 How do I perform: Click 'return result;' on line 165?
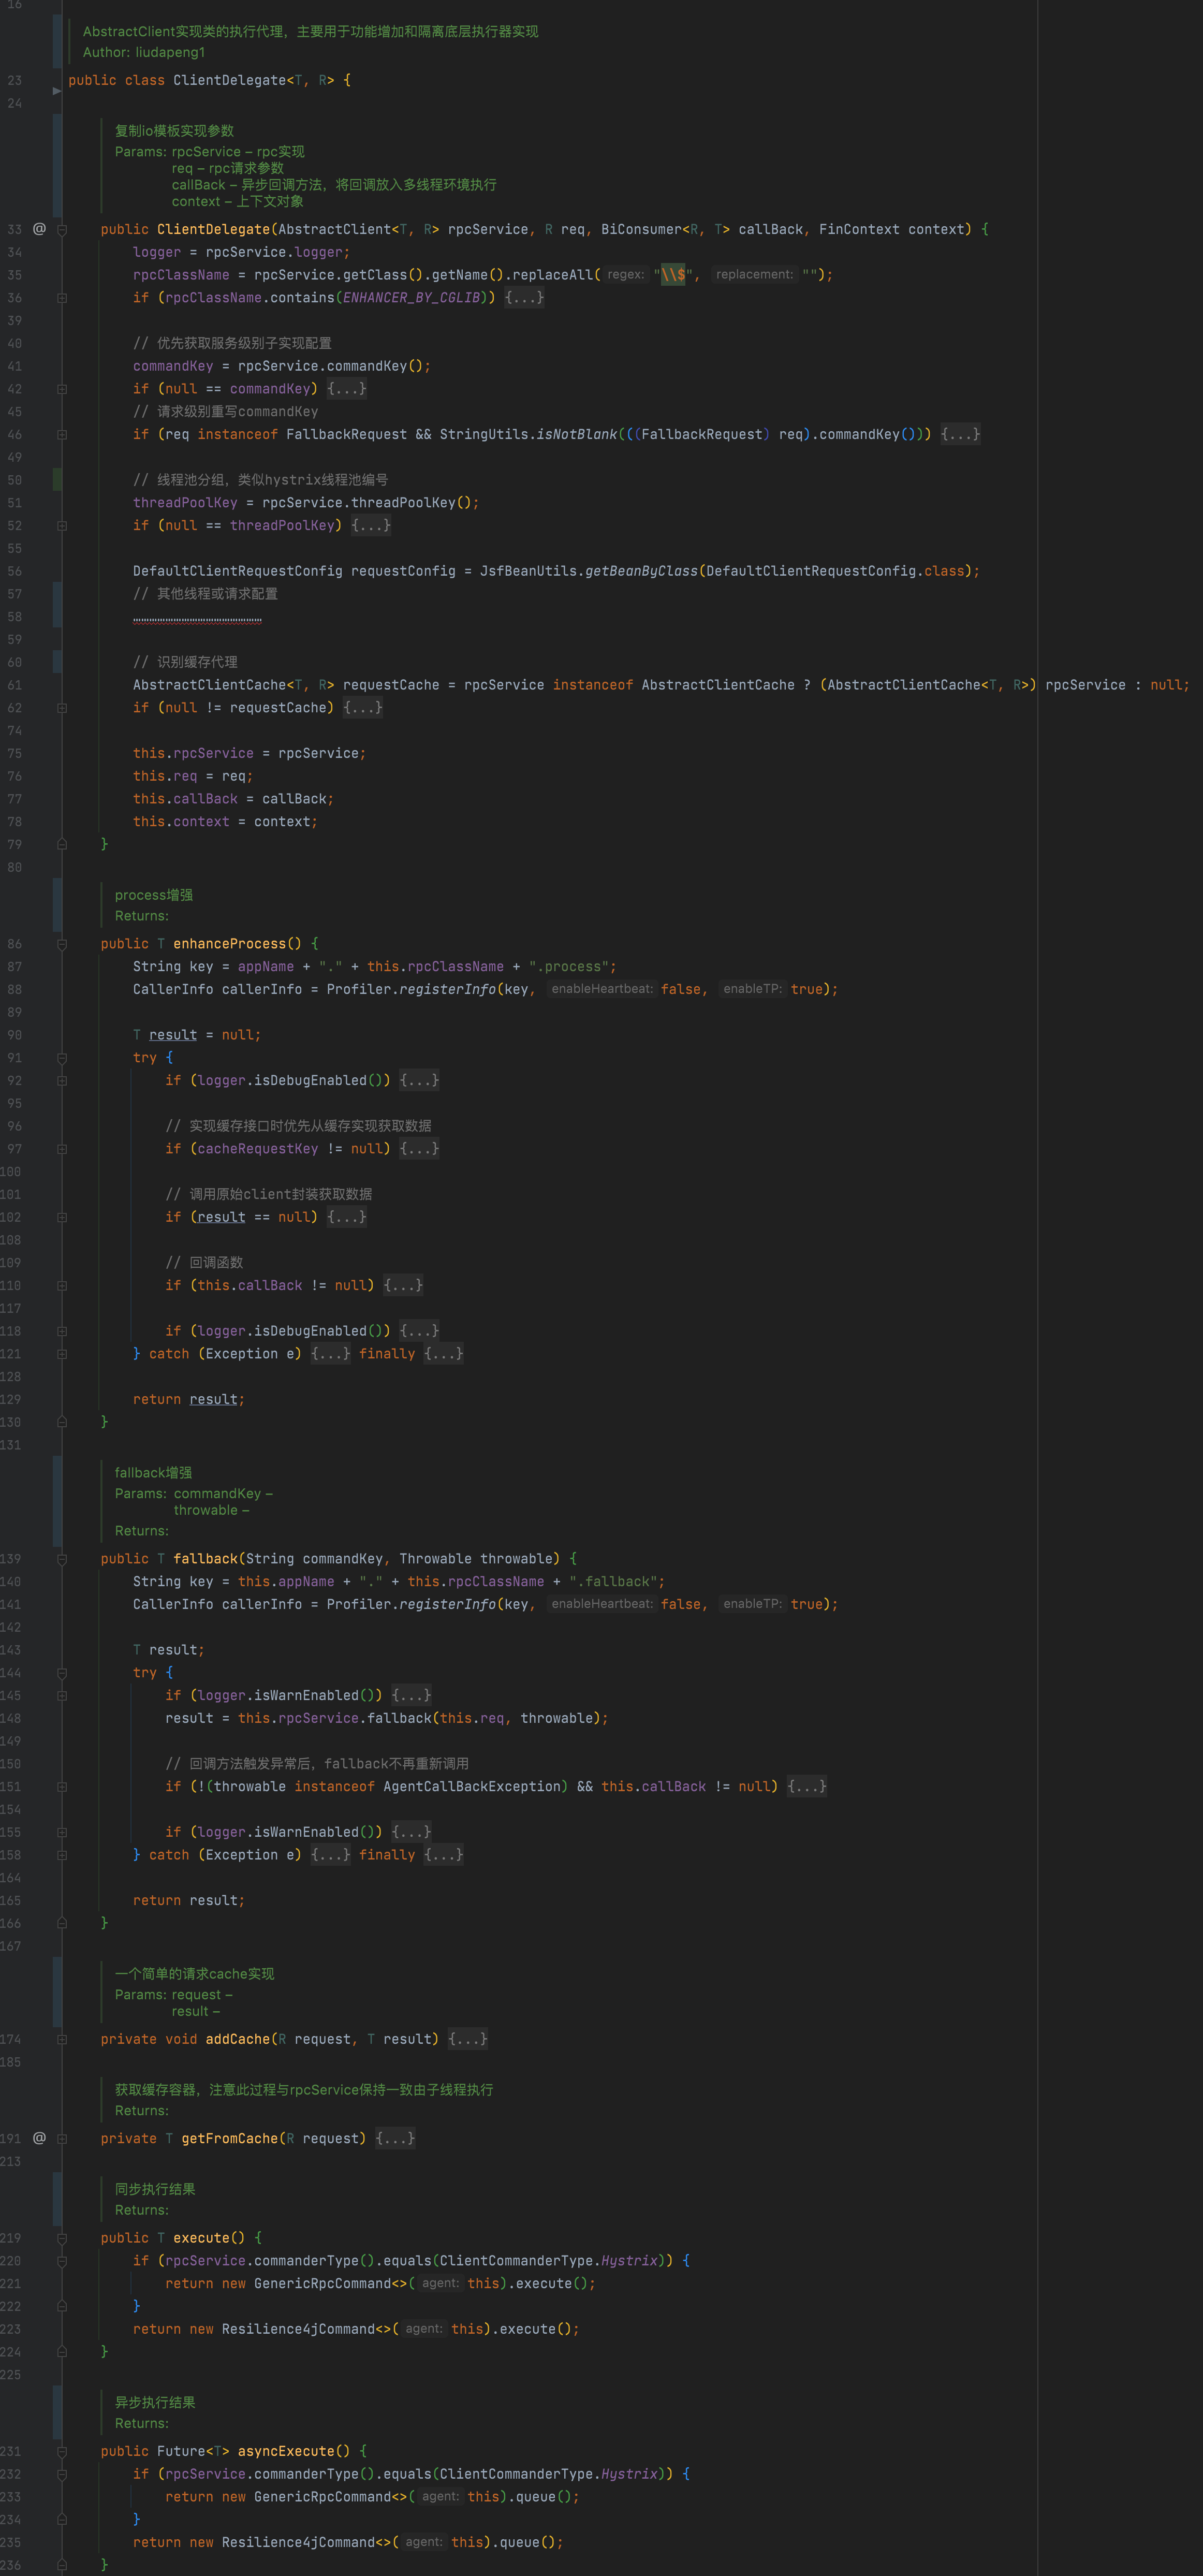point(189,1900)
